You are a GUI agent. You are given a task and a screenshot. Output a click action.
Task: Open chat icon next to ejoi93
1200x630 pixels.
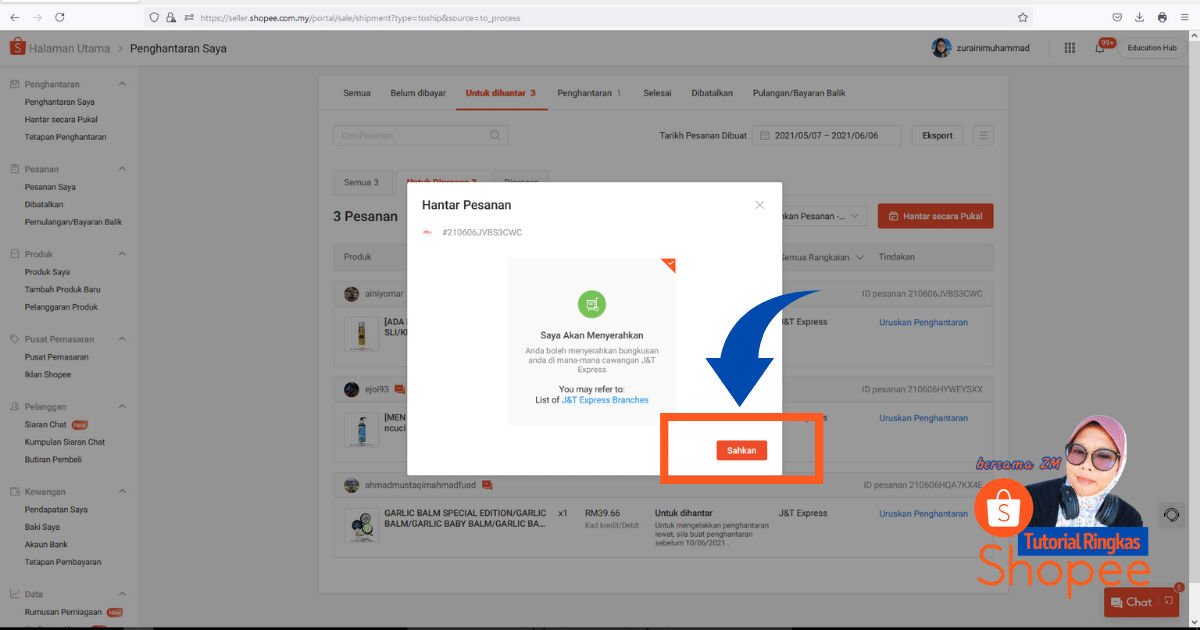click(400, 389)
